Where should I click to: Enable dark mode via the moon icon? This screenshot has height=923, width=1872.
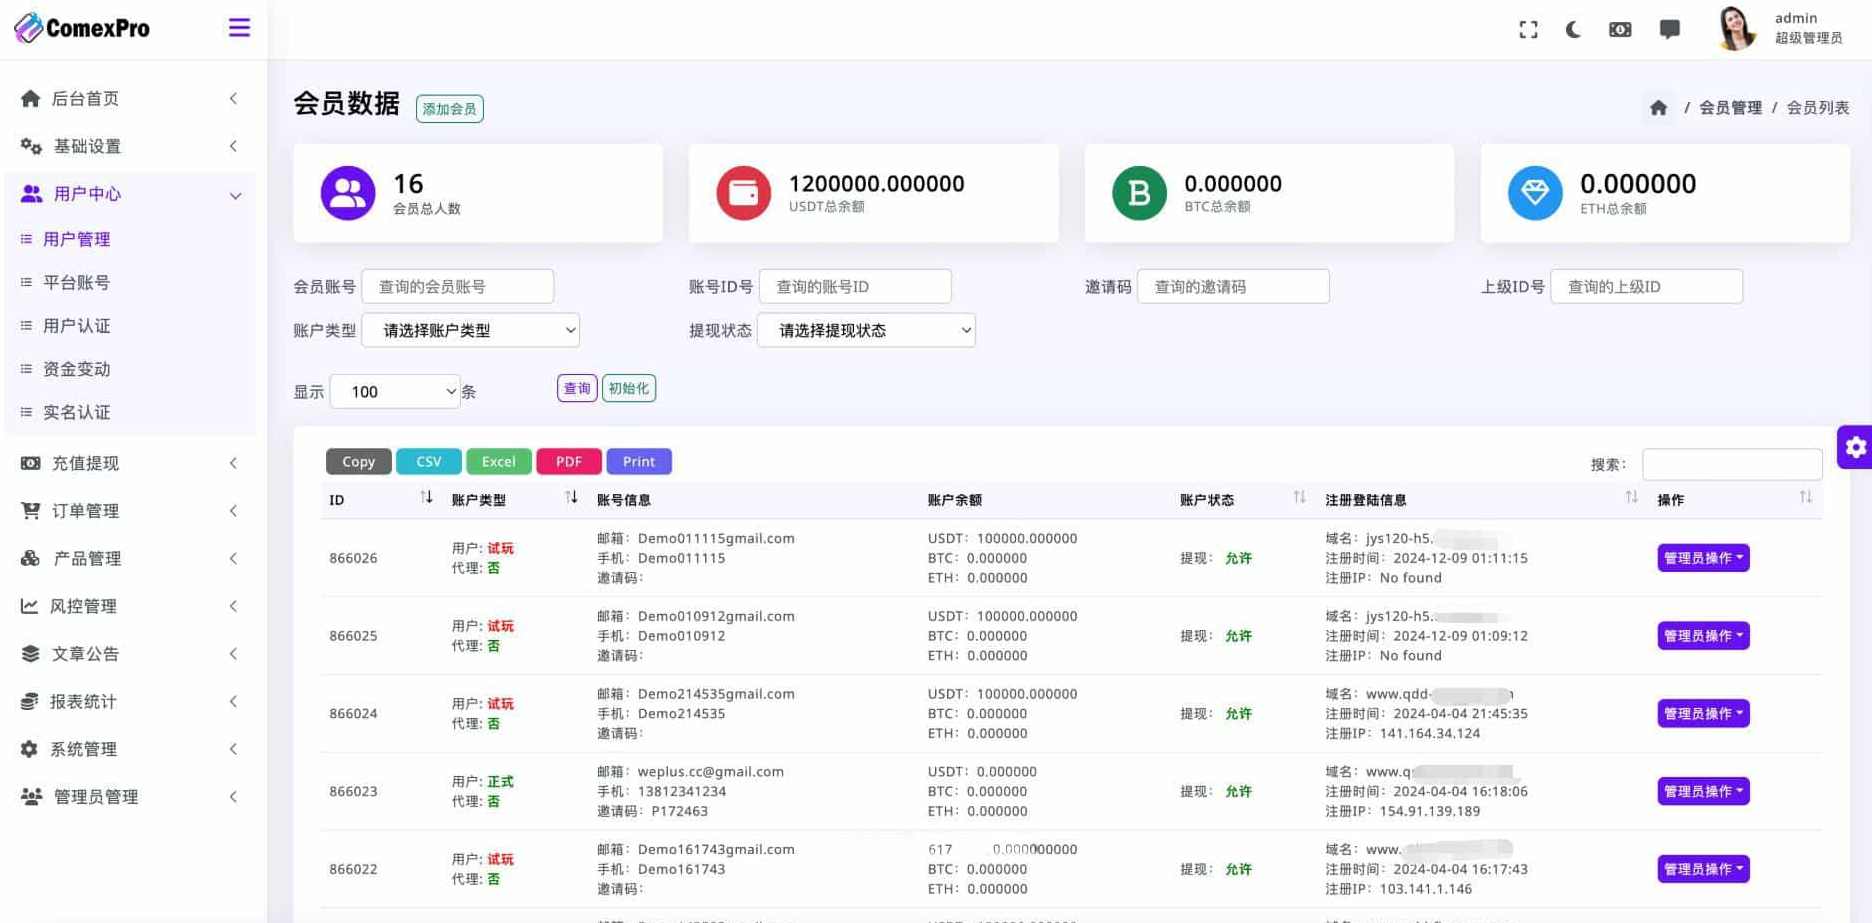[1573, 30]
